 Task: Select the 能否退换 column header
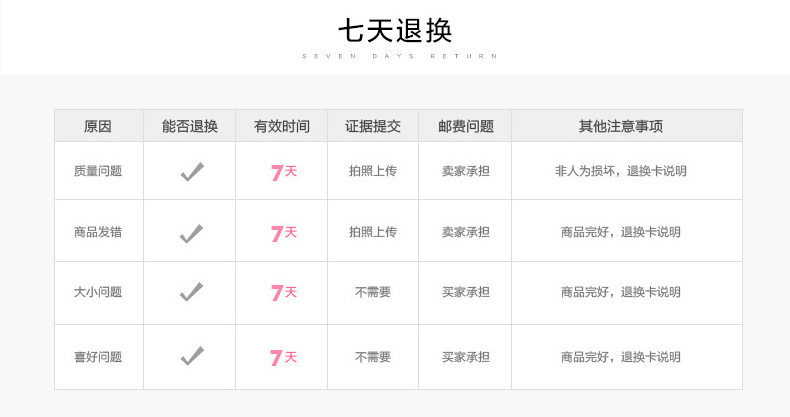tap(190, 127)
